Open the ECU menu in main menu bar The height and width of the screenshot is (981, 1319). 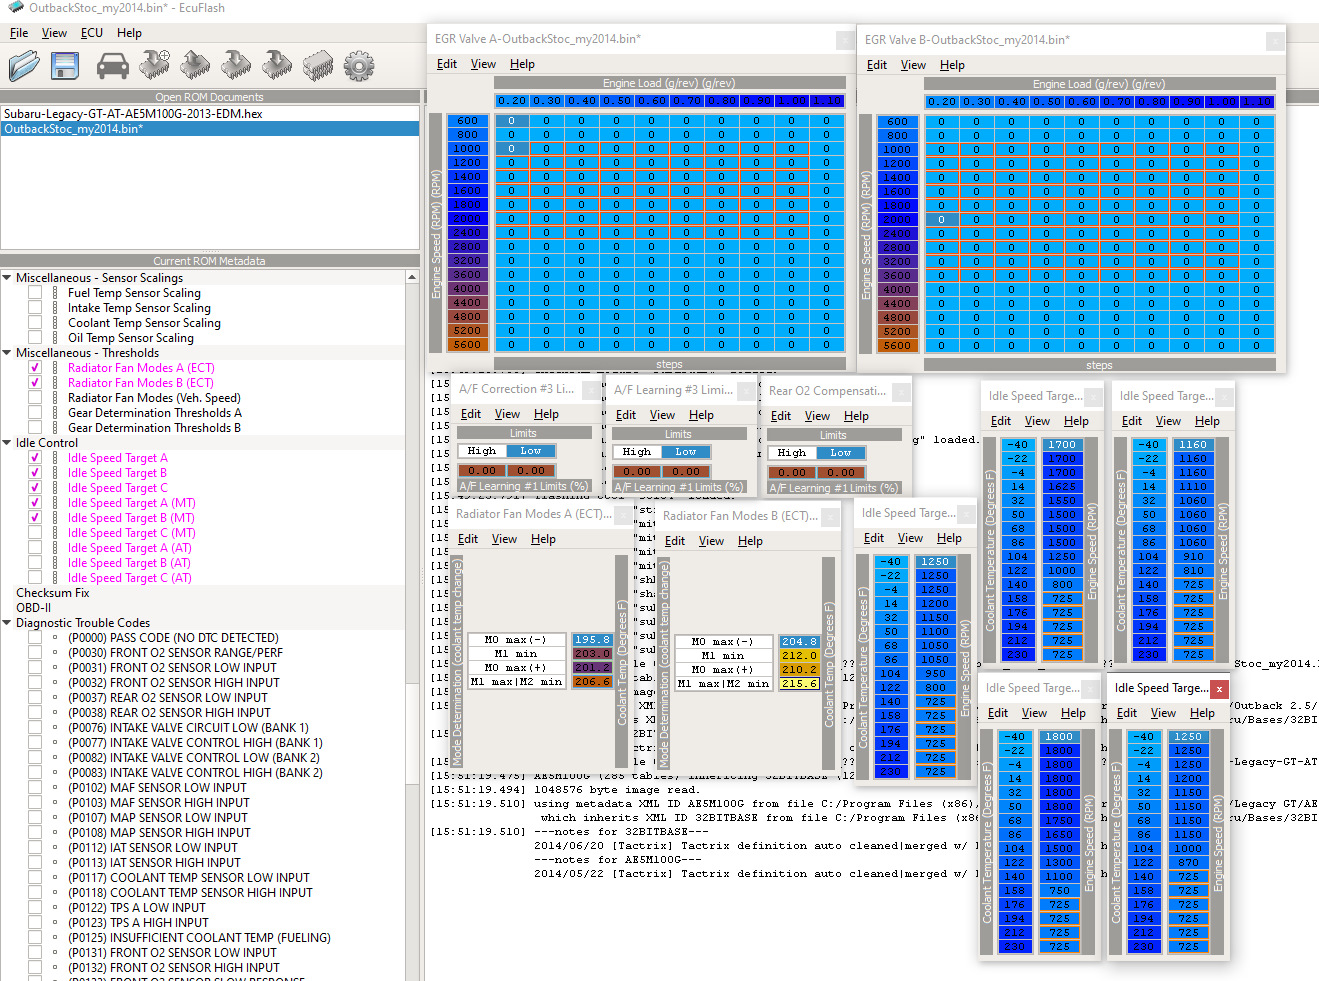(91, 33)
